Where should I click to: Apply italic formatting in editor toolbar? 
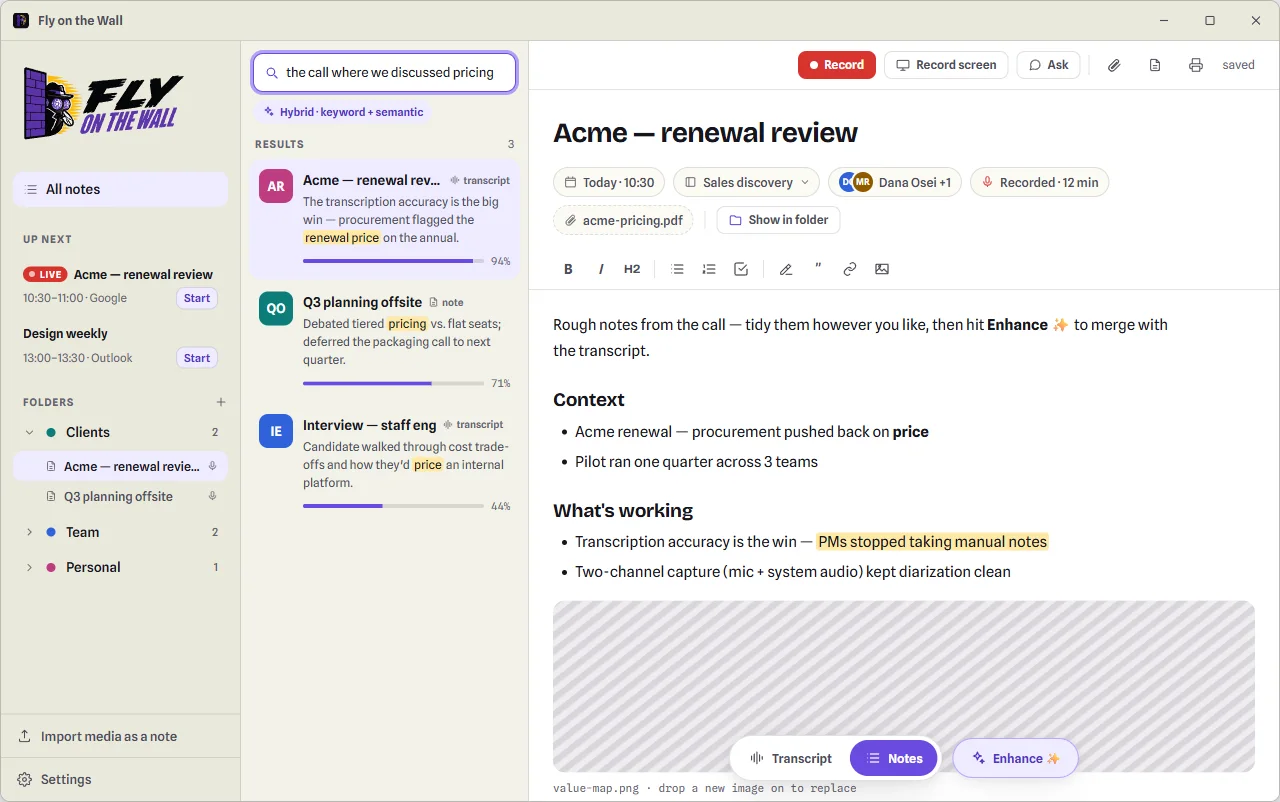[x=601, y=269]
